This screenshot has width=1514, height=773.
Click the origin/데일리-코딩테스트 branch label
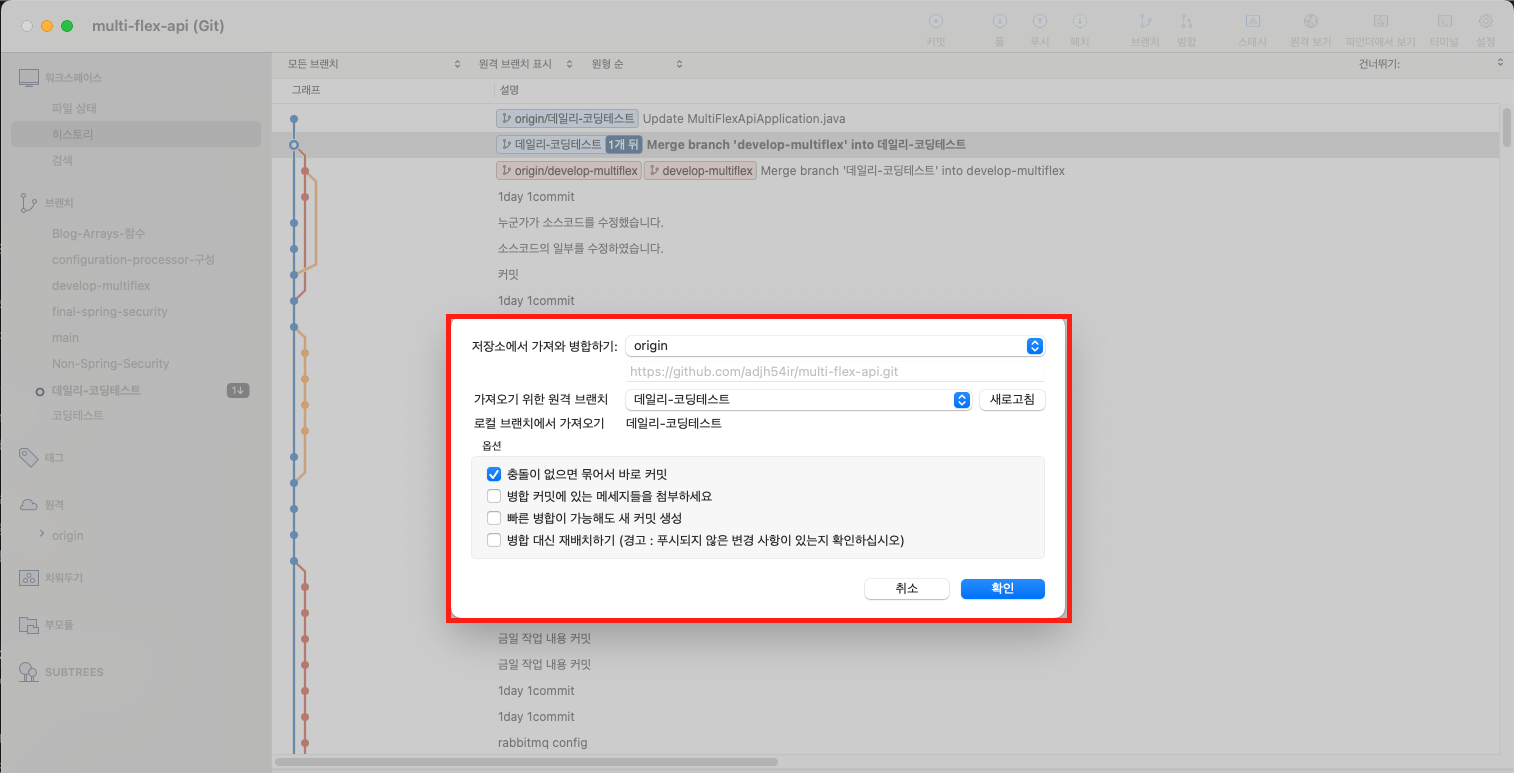click(x=566, y=119)
